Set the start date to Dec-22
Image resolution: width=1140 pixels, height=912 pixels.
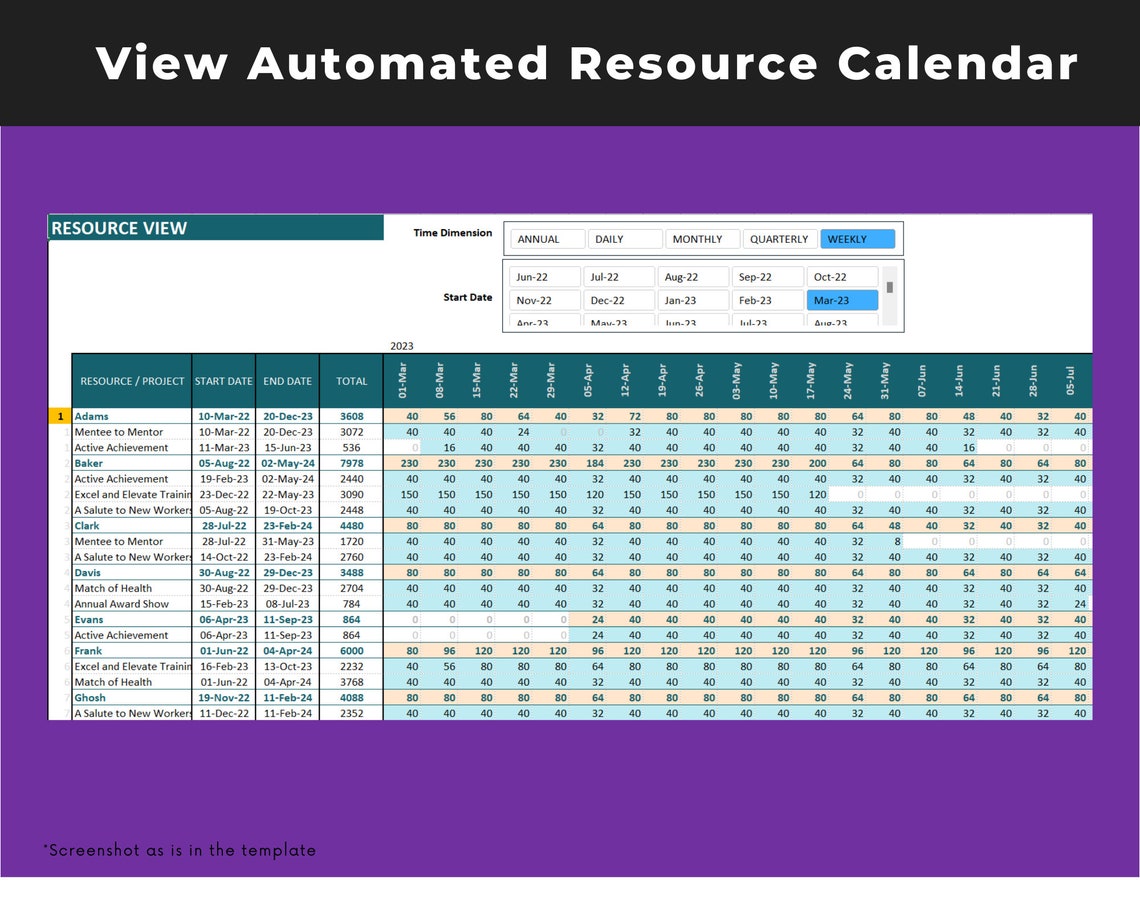[619, 300]
